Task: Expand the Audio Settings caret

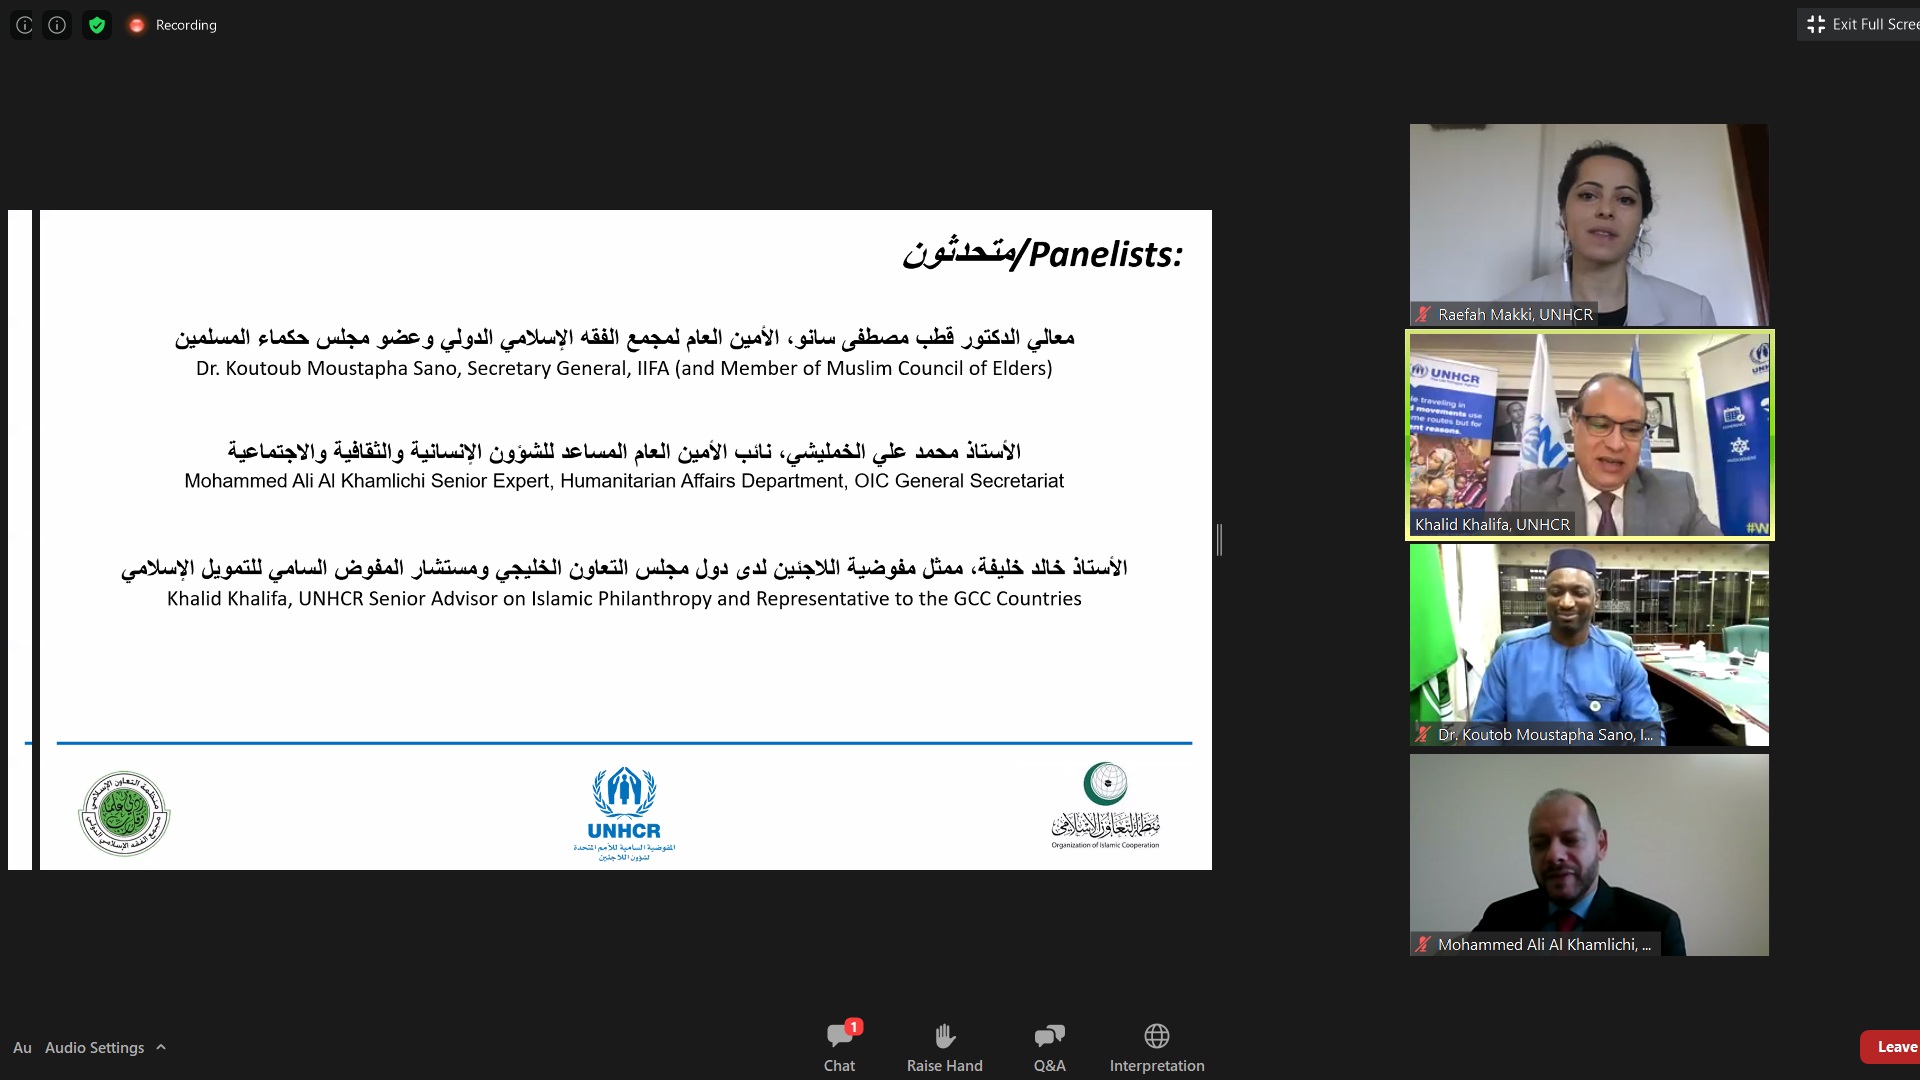Action: coord(161,1047)
